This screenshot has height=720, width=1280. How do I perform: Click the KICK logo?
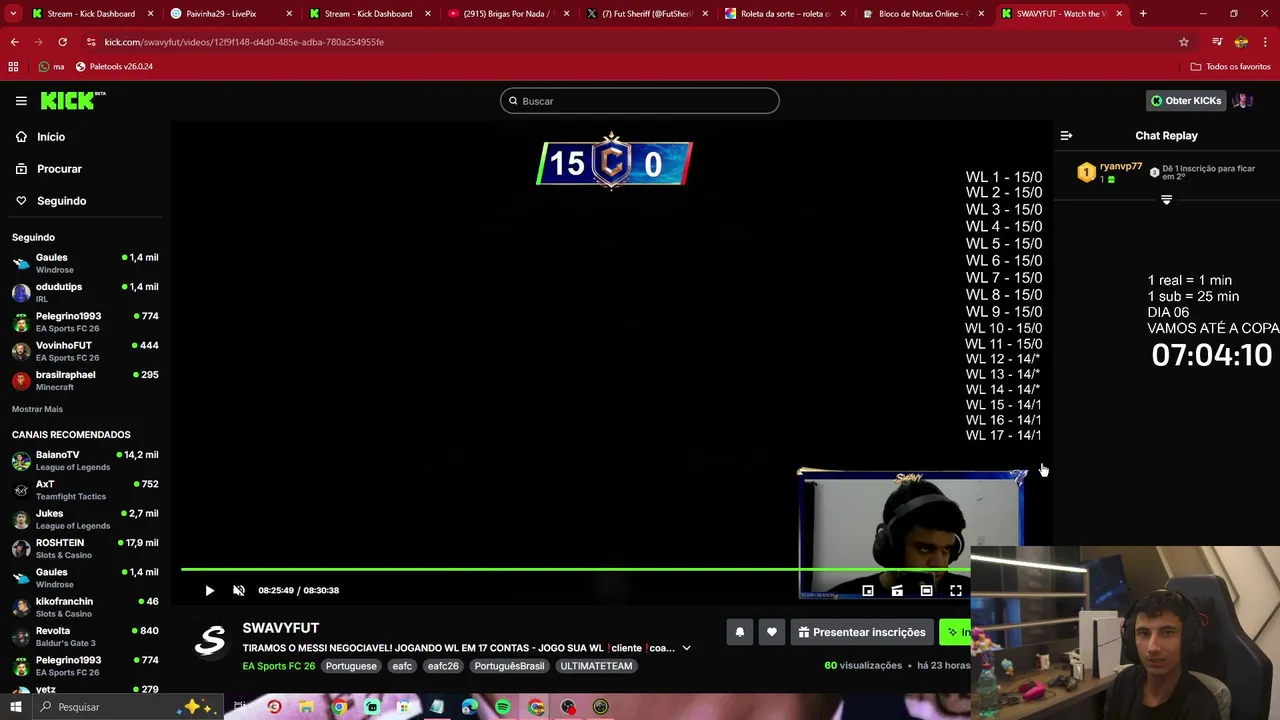[x=72, y=100]
